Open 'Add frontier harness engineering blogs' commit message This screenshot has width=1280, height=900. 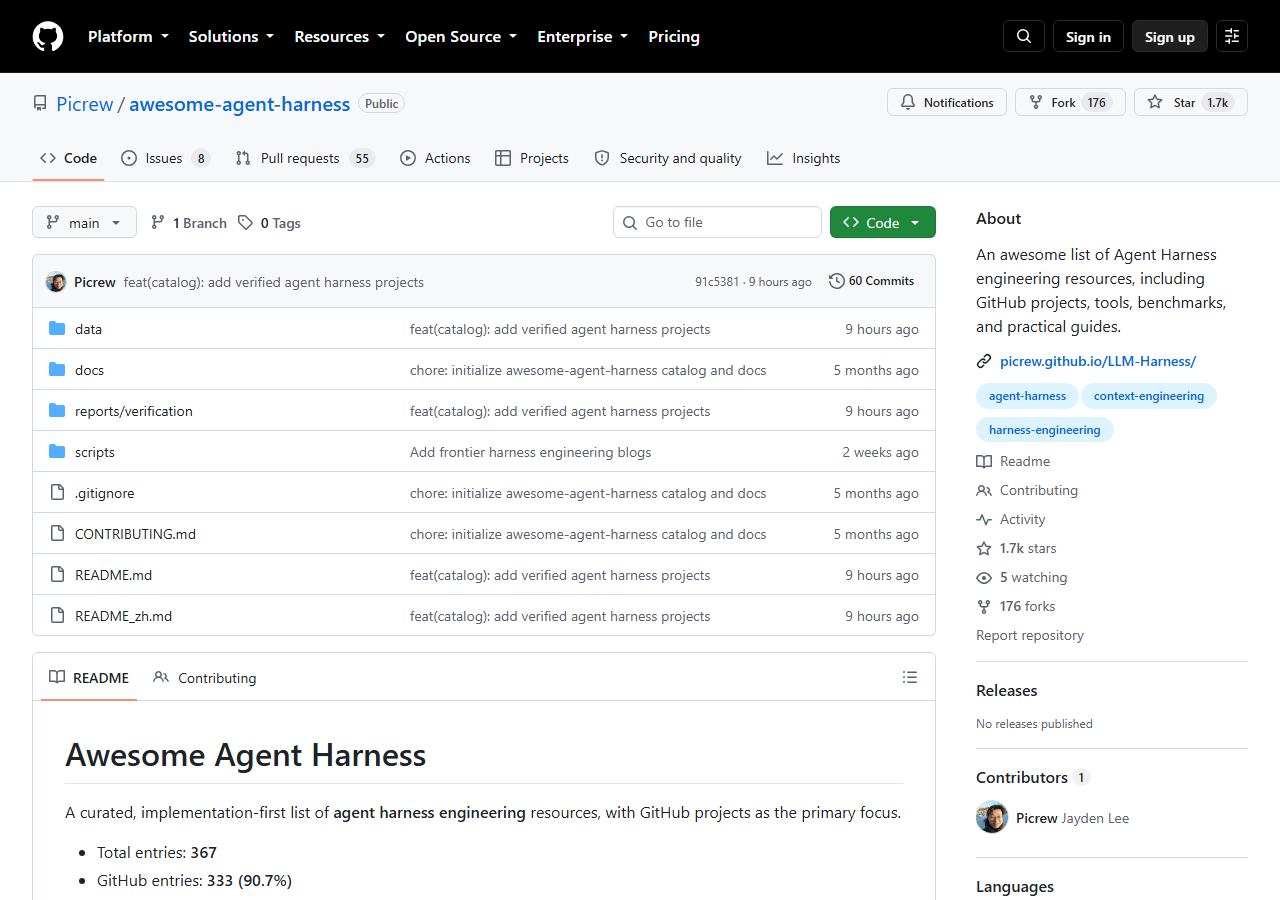click(x=530, y=452)
